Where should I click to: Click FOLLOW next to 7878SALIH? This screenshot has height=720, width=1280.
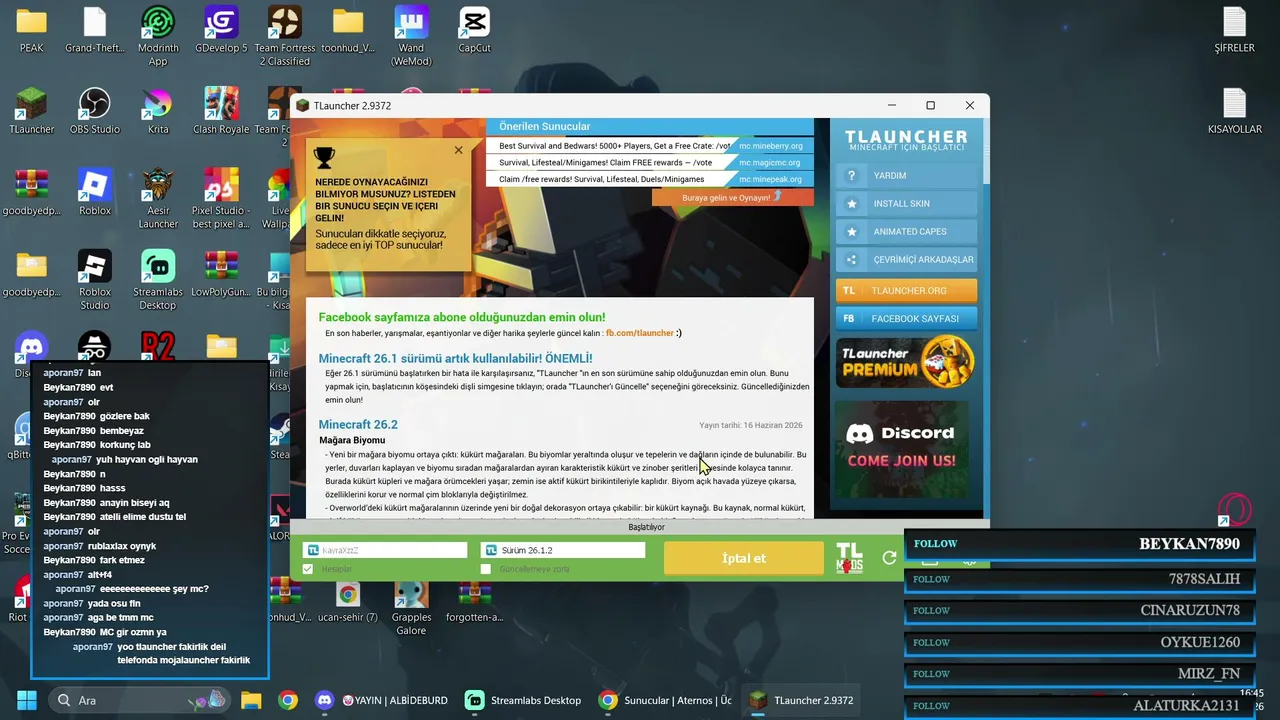pos(932,579)
